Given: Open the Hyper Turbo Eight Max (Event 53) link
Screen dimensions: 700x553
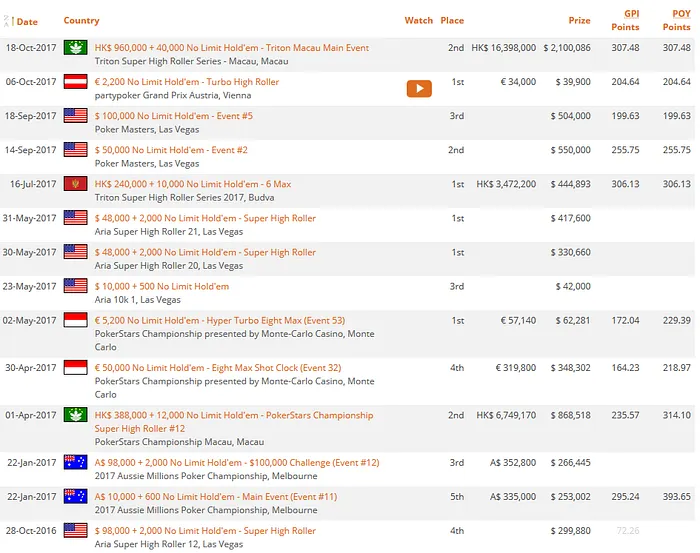Looking at the screenshot, I should tap(219, 320).
